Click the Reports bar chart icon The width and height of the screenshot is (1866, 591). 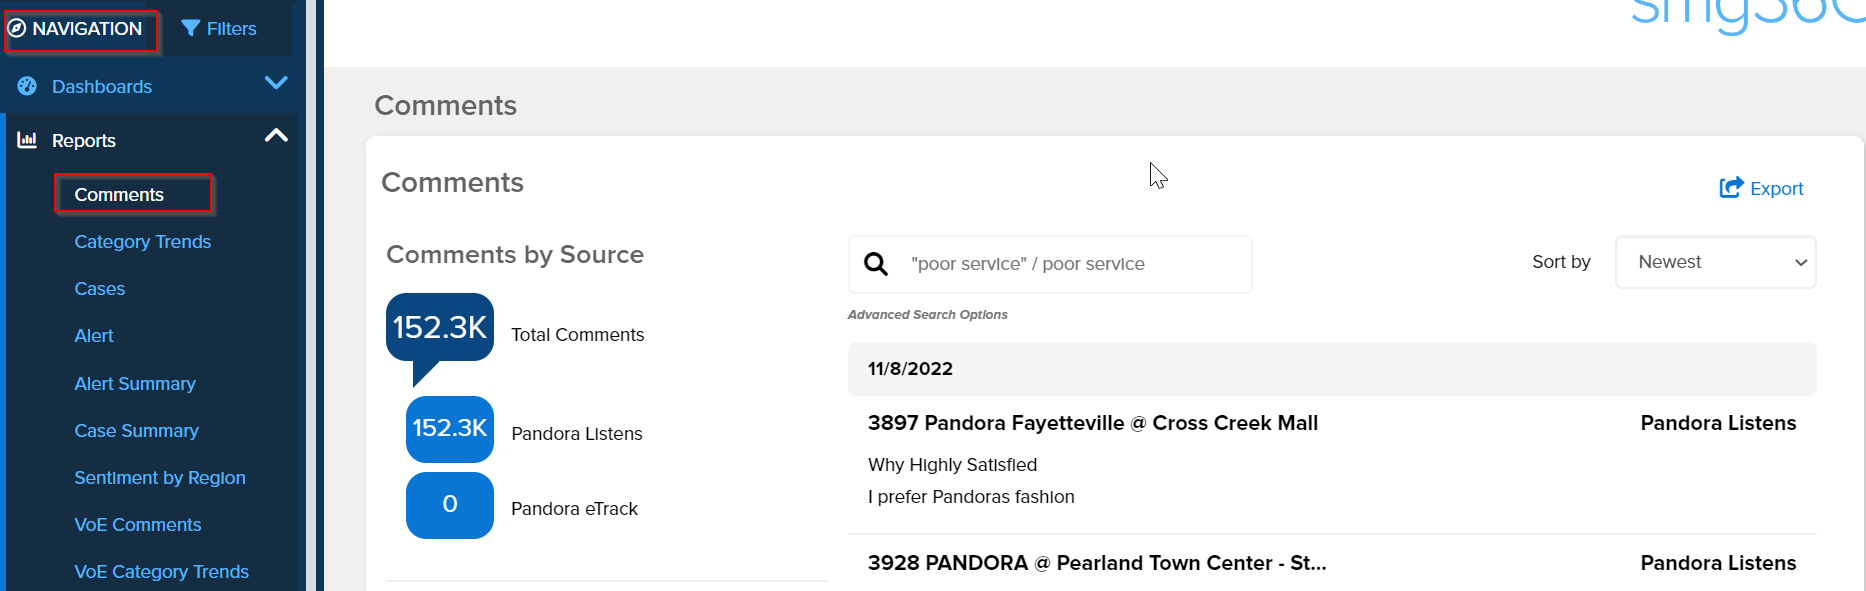click(27, 140)
